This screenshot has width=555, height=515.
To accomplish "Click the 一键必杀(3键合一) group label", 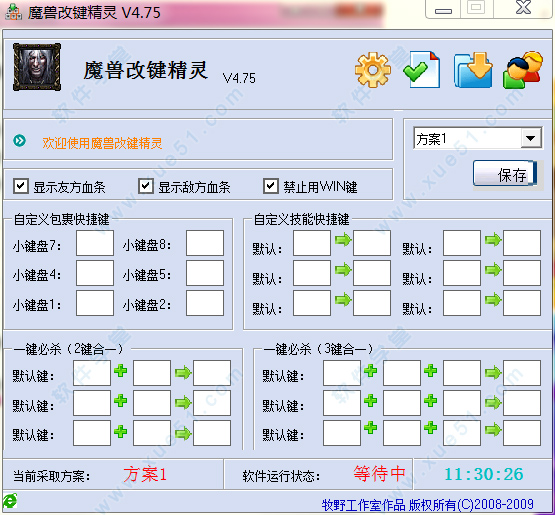I will pyautogui.click(x=319, y=349).
